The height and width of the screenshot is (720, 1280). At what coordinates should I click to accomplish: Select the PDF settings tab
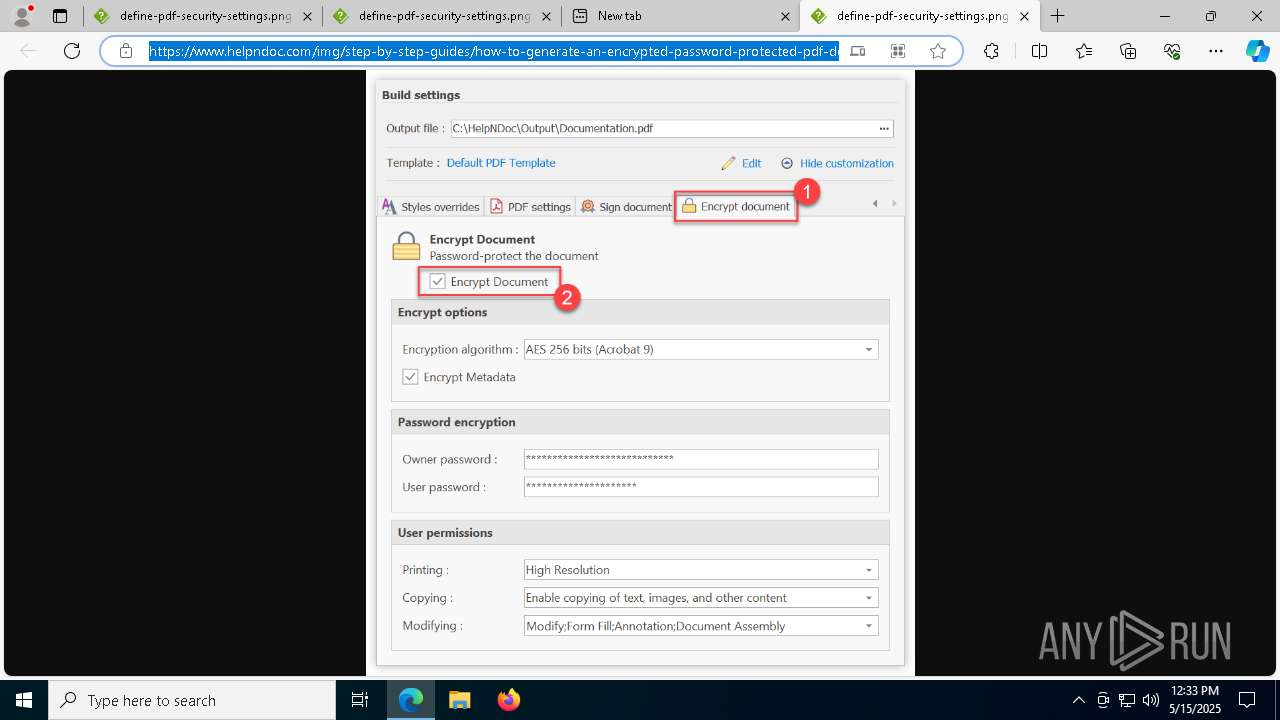[x=530, y=207]
